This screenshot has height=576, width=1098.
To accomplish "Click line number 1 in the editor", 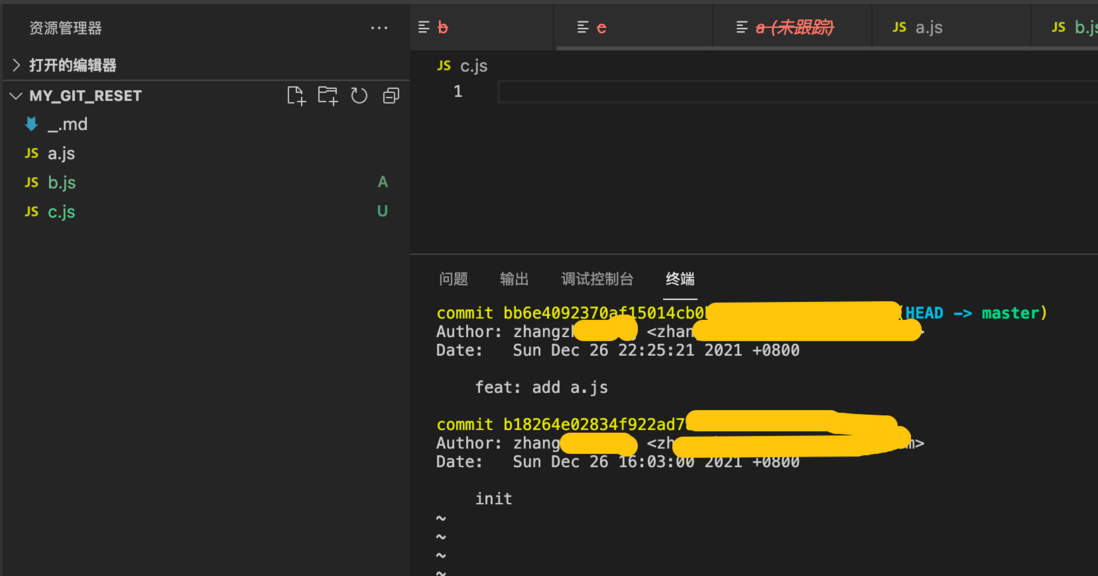I will (457, 92).
